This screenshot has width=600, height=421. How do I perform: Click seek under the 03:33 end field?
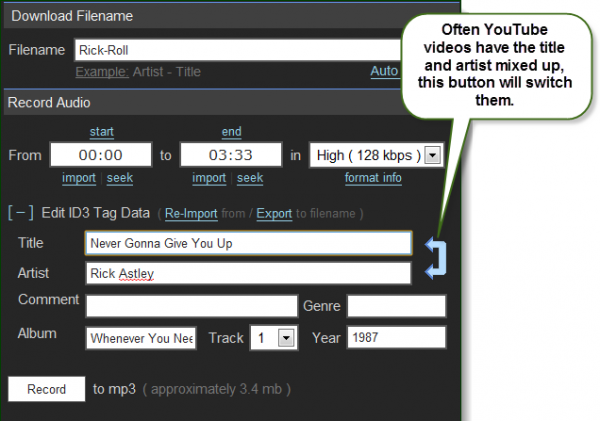pyautogui.click(x=250, y=178)
